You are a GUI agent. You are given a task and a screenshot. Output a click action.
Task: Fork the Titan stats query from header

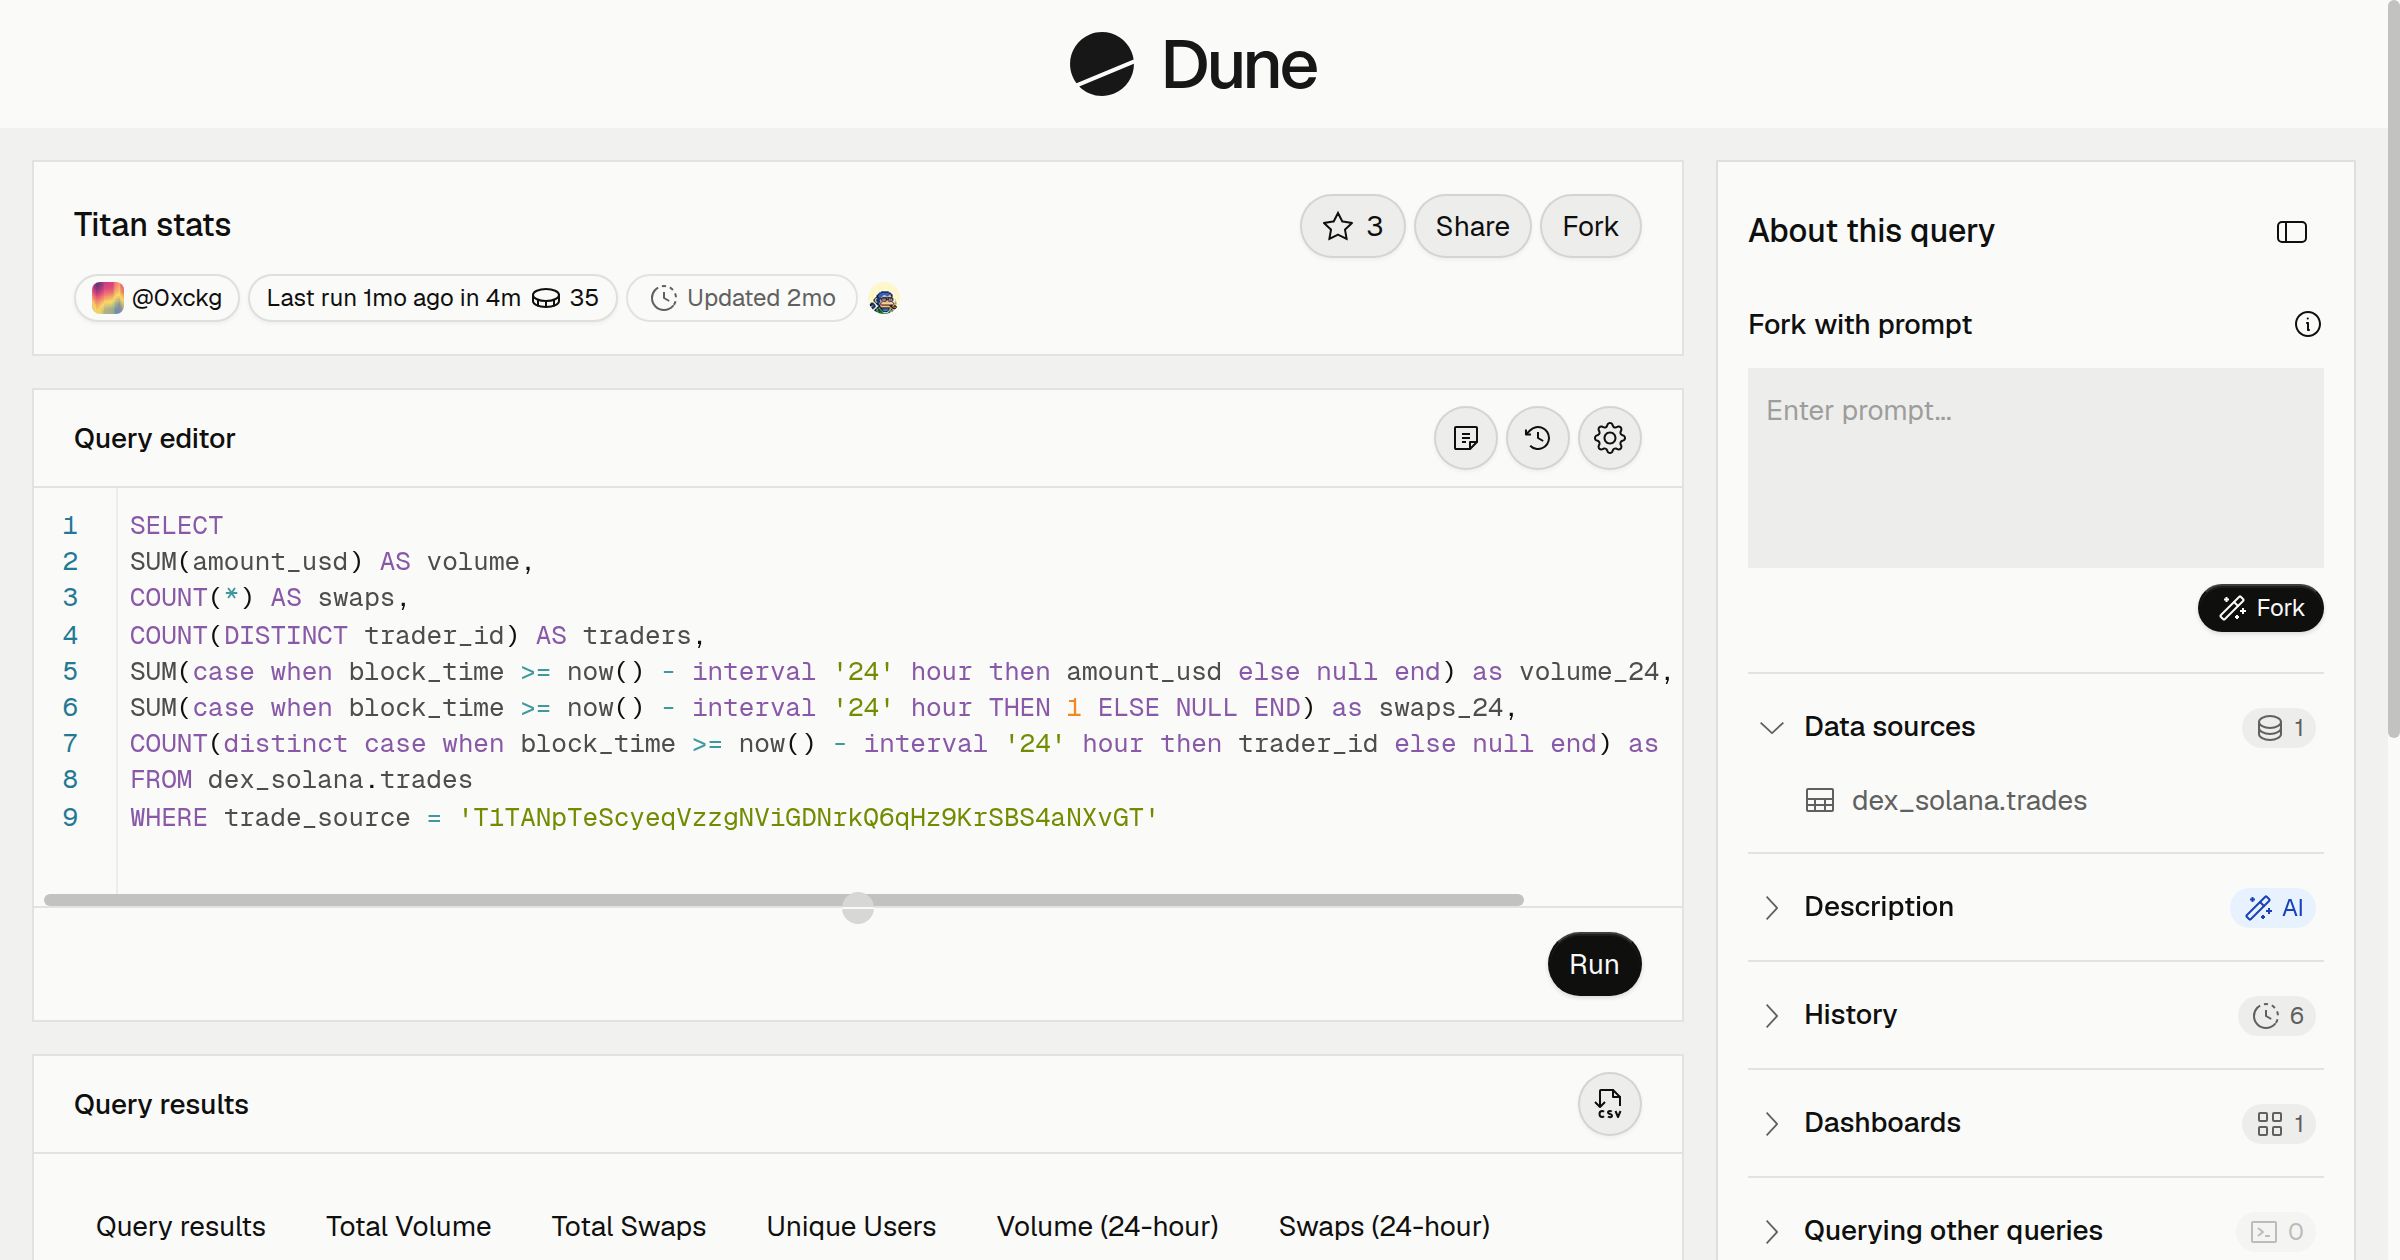1590,226
